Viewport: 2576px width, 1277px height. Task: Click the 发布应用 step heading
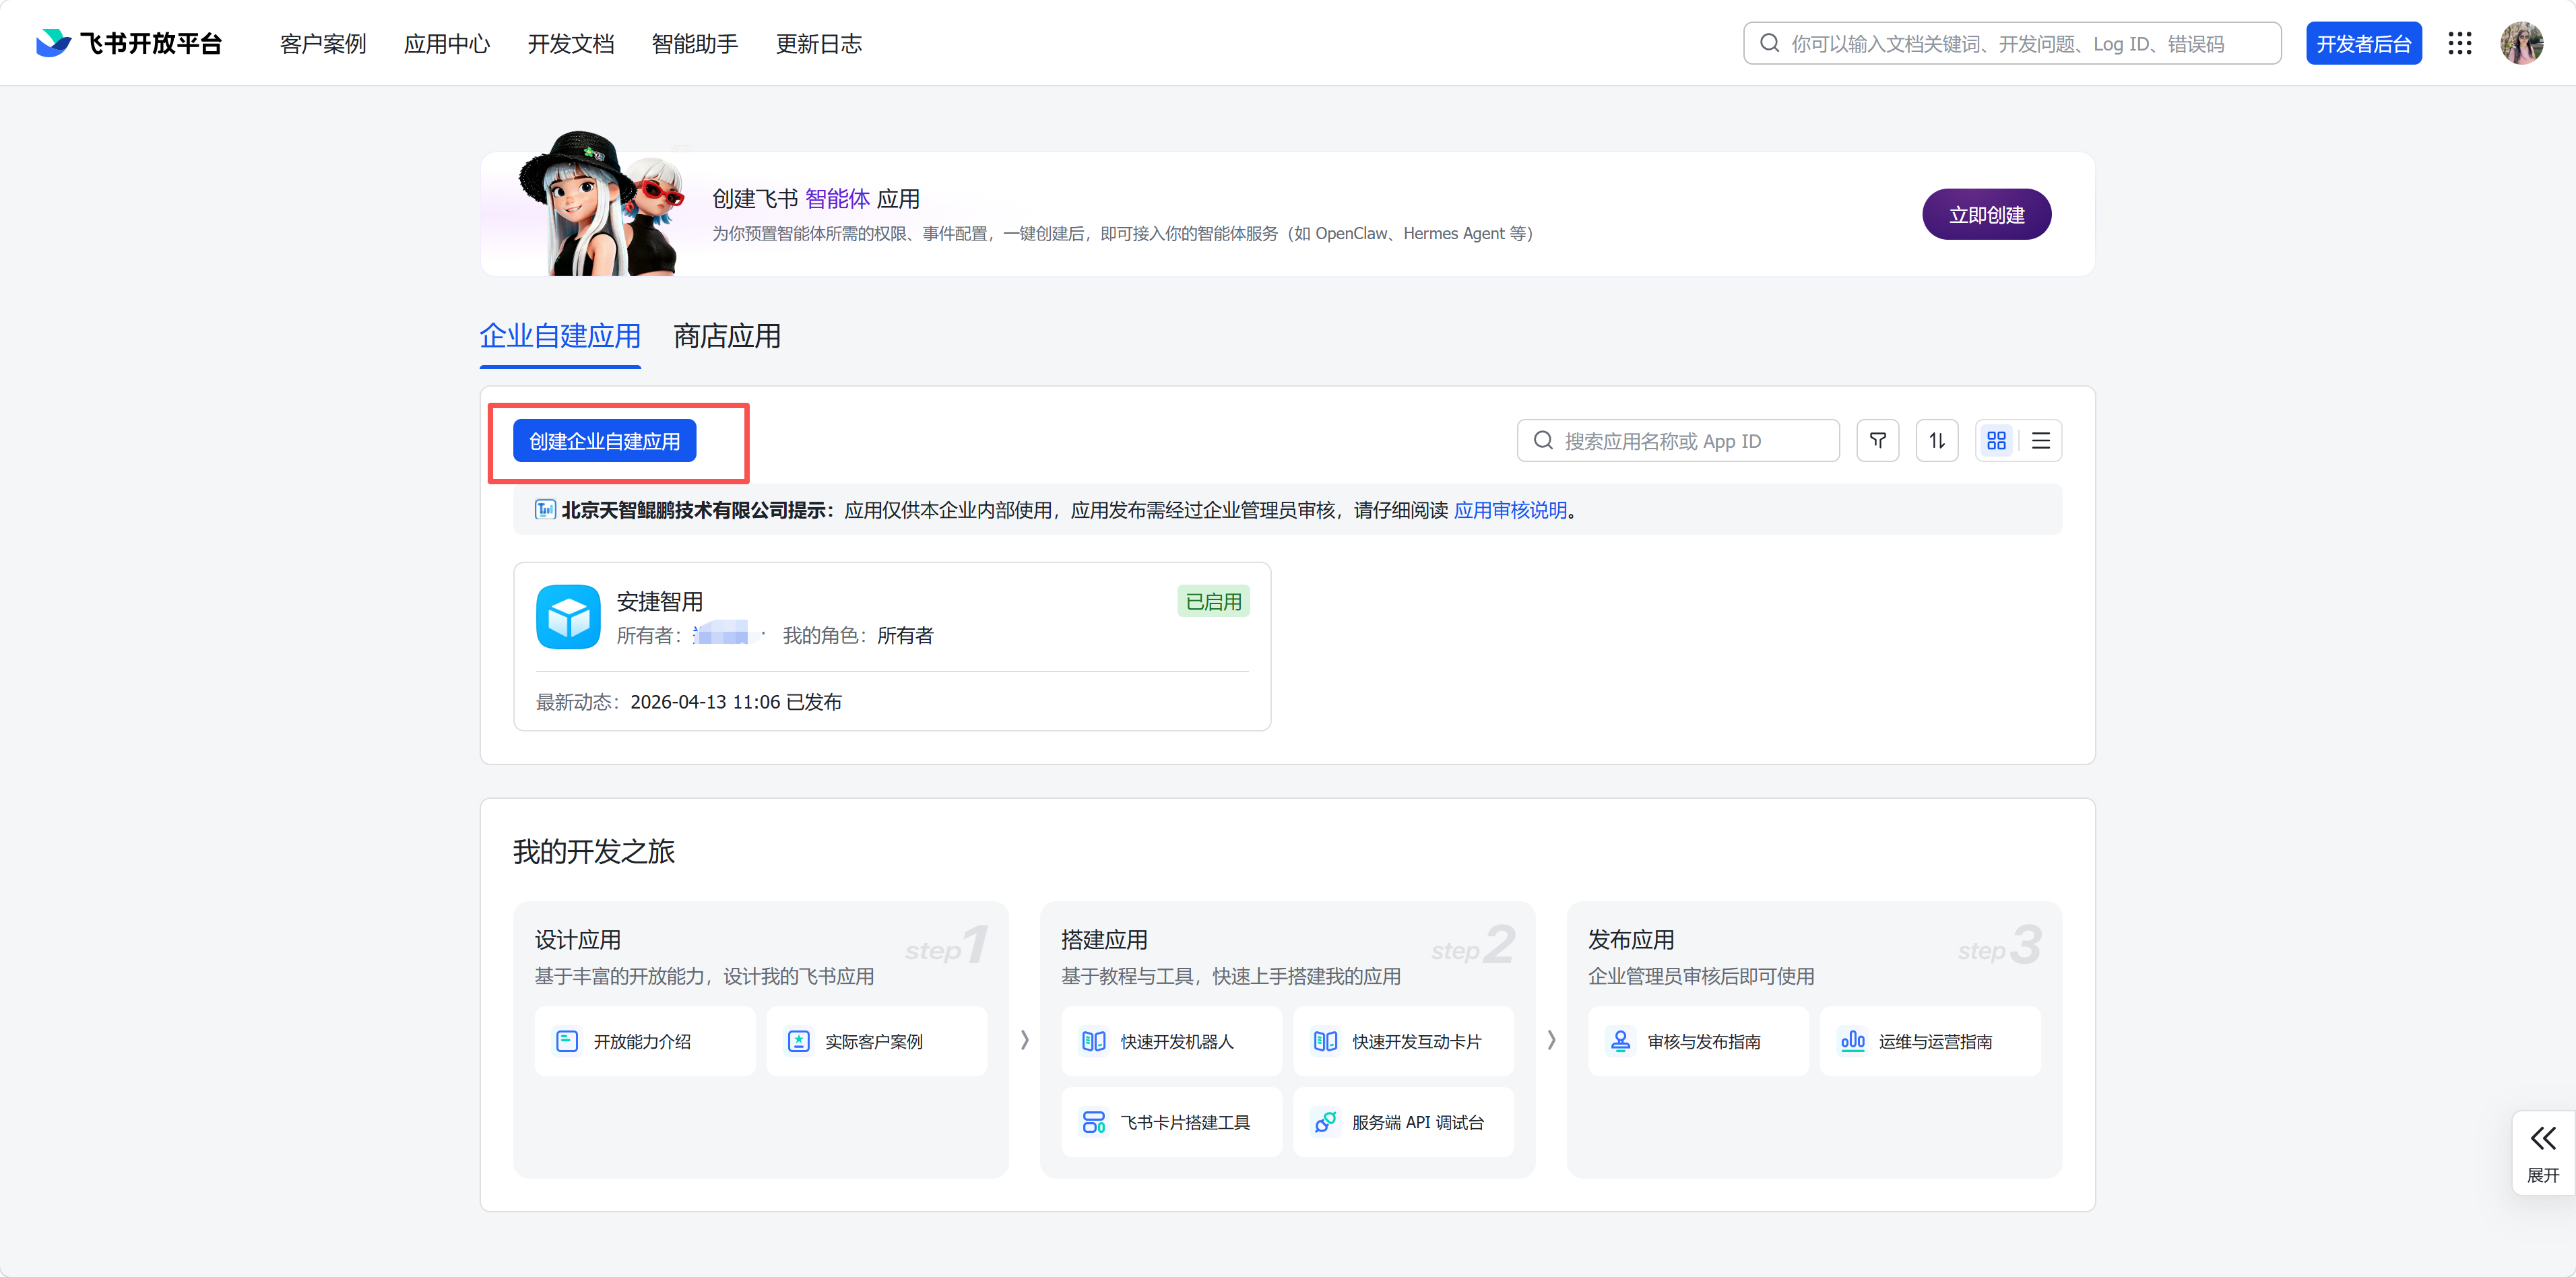[x=1631, y=939]
